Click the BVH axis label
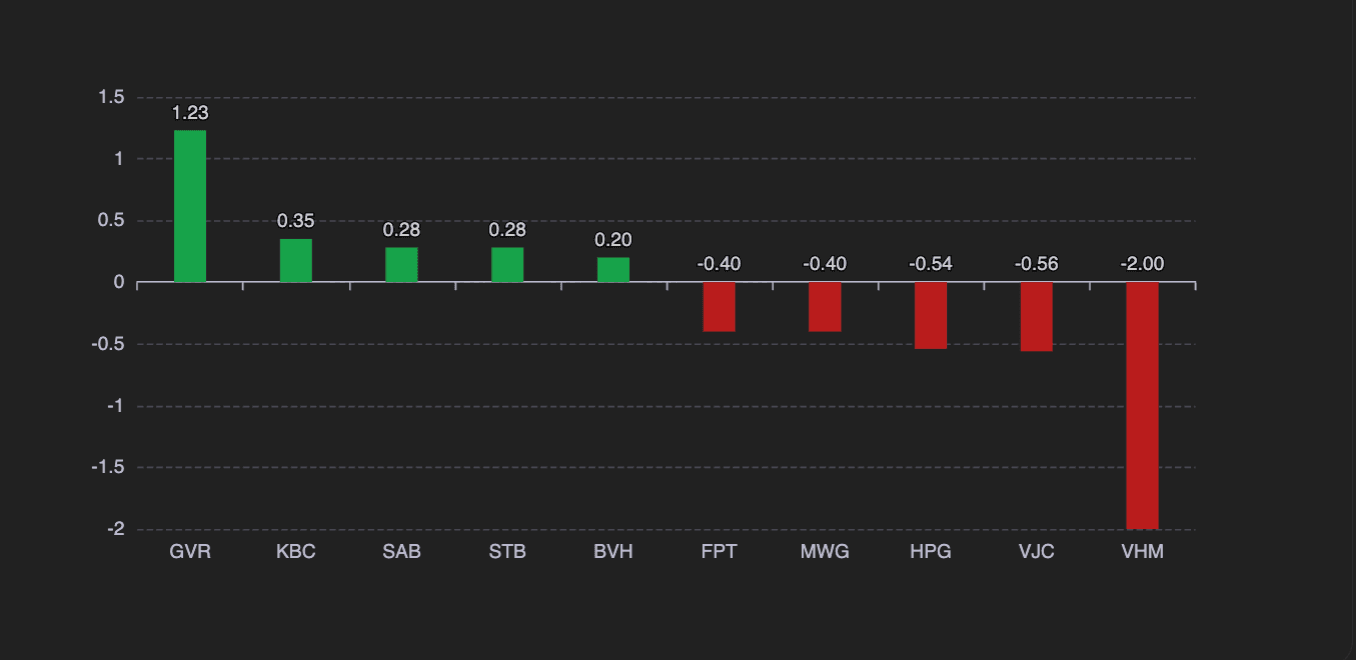Image resolution: width=1356 pixels, height=660 pixels. (613, 552)
